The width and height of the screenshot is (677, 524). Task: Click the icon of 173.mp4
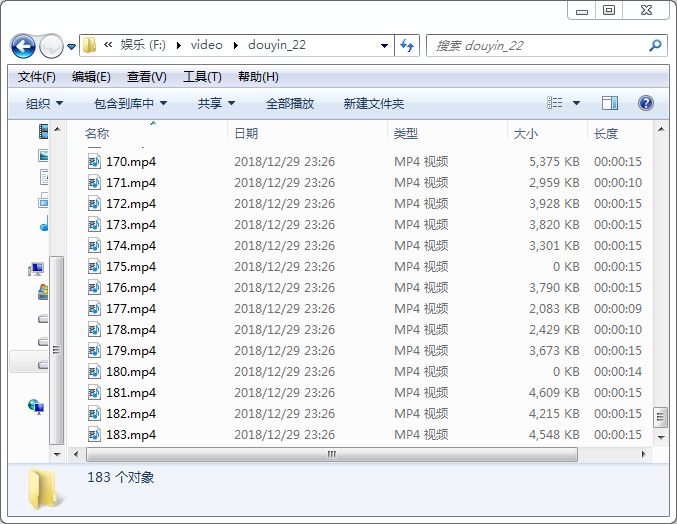point(94,224)
